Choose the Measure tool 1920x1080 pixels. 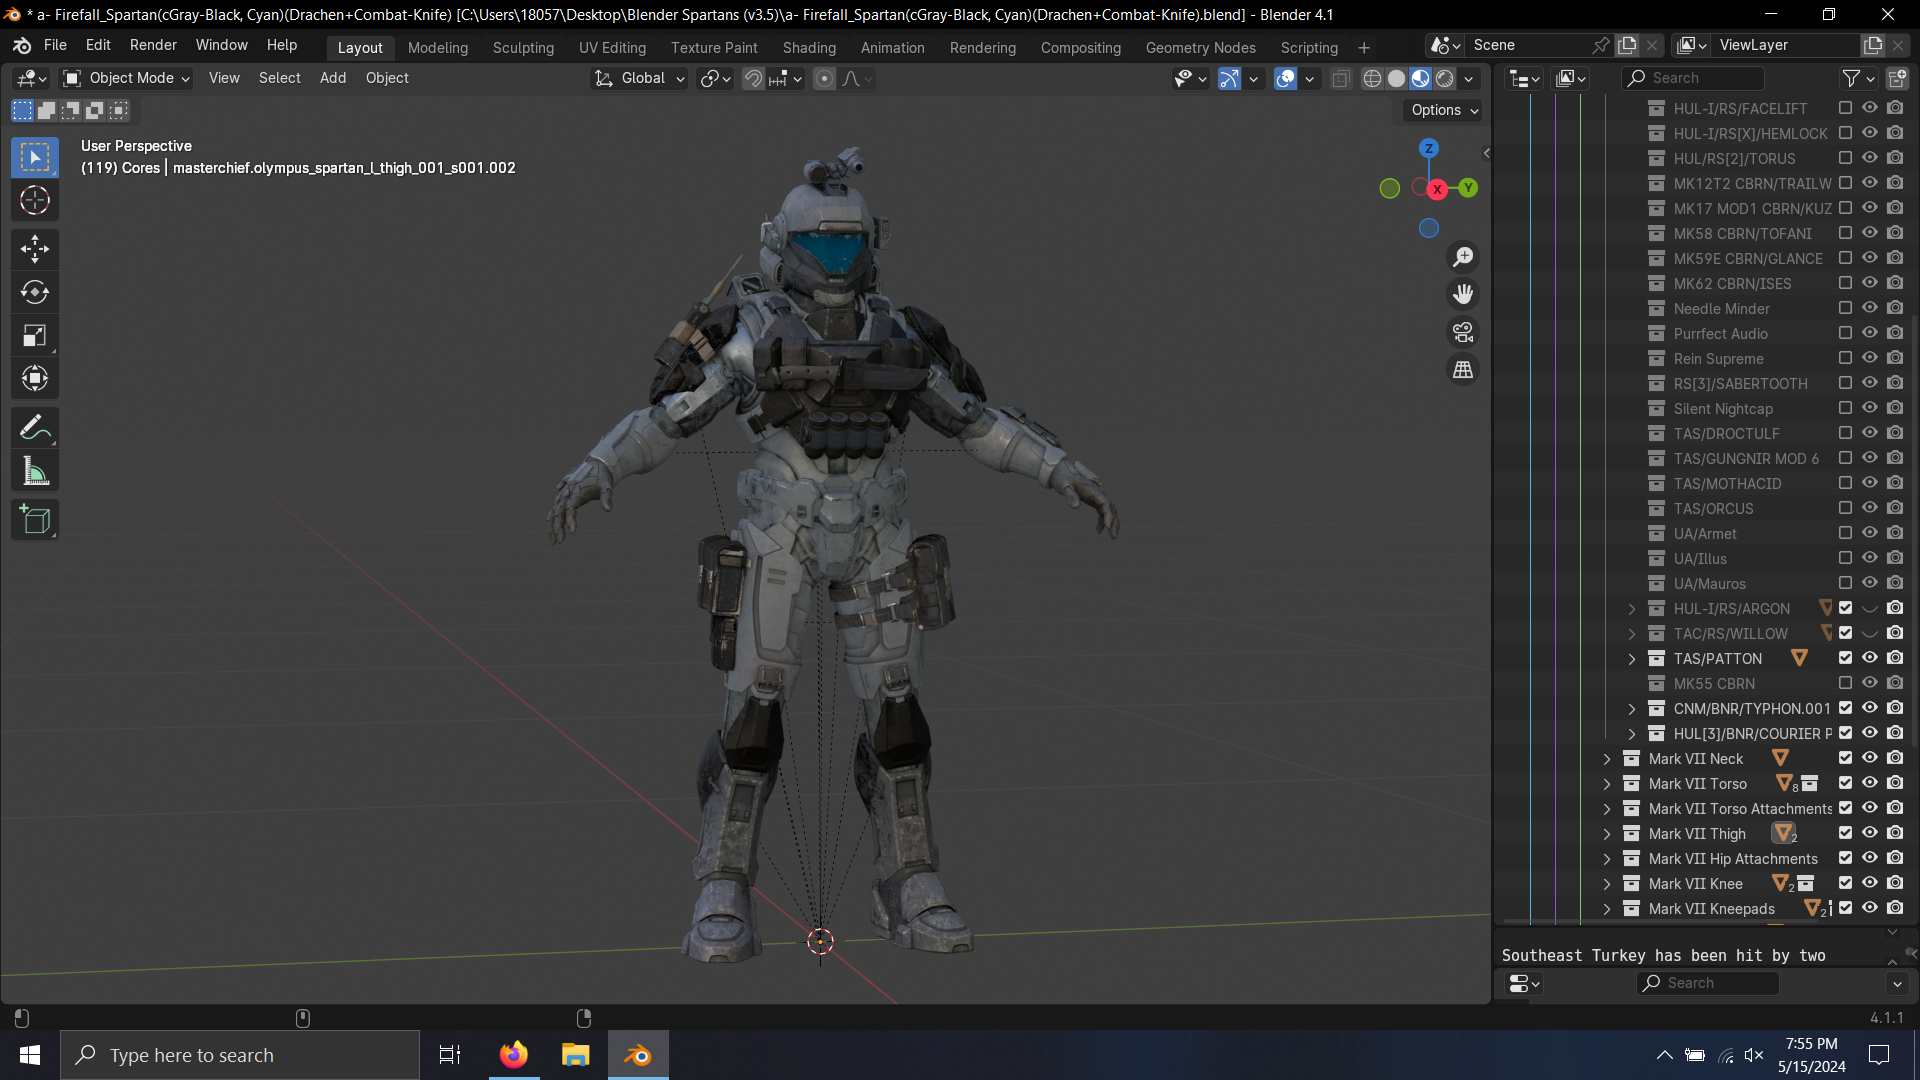tap(35, 472)
